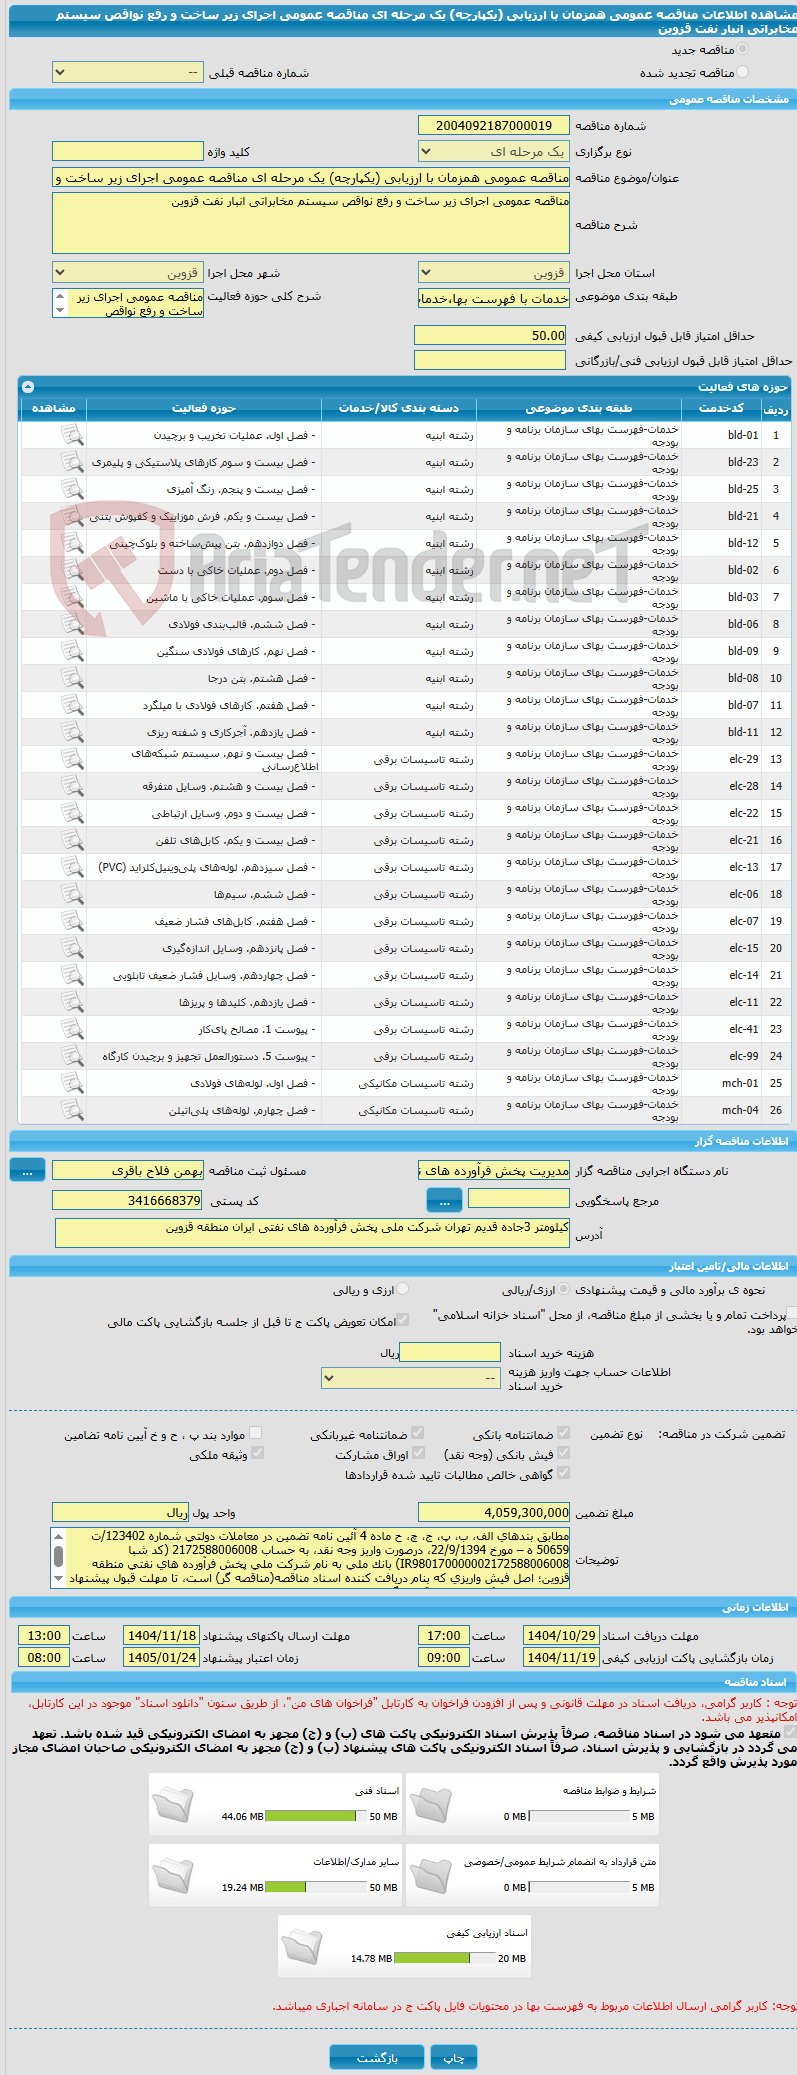Open the holding type (یک مرحله ای) dropdown
The image size is (797, 2075).
click(x=494, y=152)
